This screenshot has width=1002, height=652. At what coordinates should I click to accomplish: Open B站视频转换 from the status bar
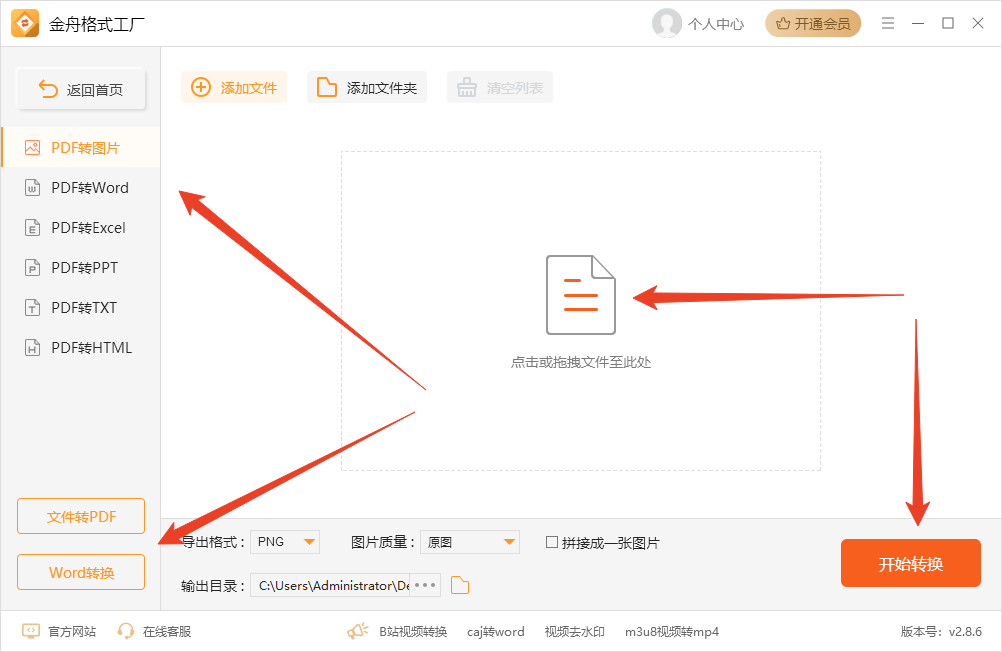click(x=412, y=631)
